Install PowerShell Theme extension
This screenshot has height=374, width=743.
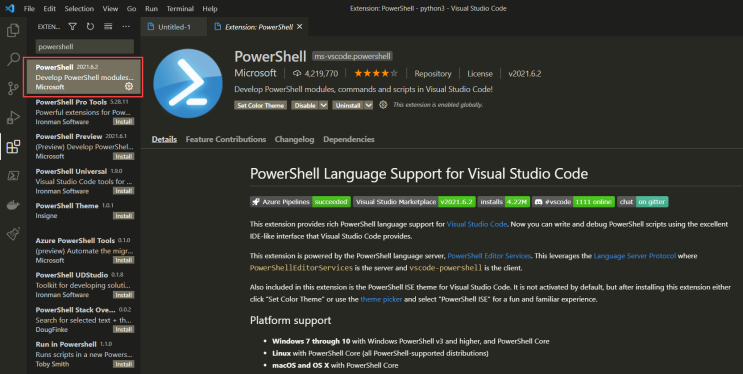pyautogui.click(x=123, y=216)
